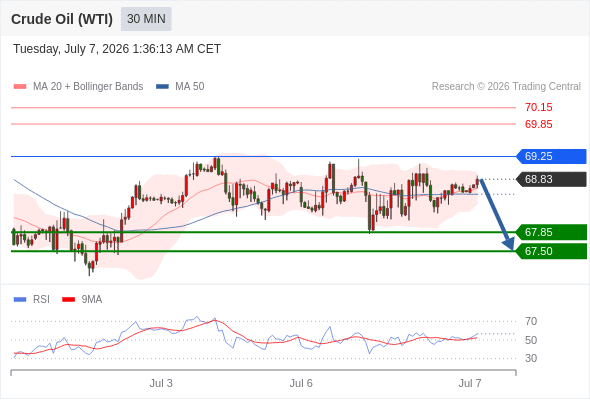Screen dimensions: 590x400
Task: Click the blue MA 50 legend swatch
Action: pyautogui.click(x=162, y=87)
